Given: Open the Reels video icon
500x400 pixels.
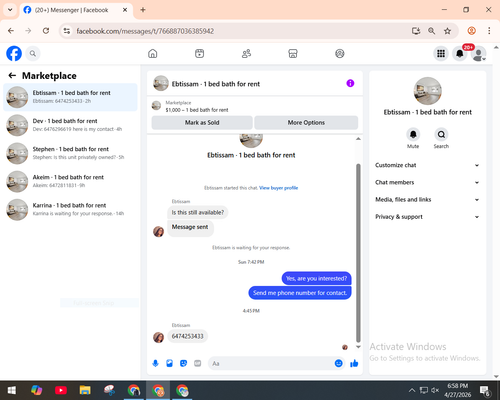Looking at the screenshot, I should (x=199, y=53).
